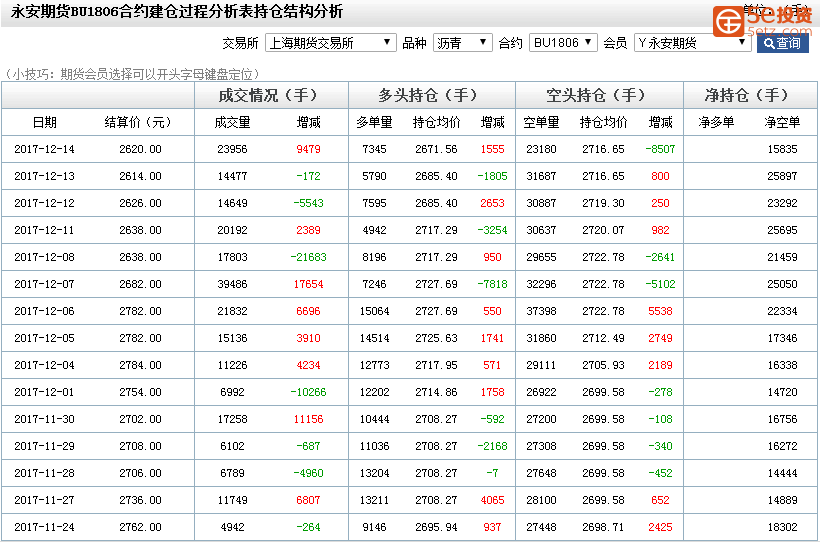
Task: Expand the 合约 BU1806 dropdown
Action: point(563,43)
